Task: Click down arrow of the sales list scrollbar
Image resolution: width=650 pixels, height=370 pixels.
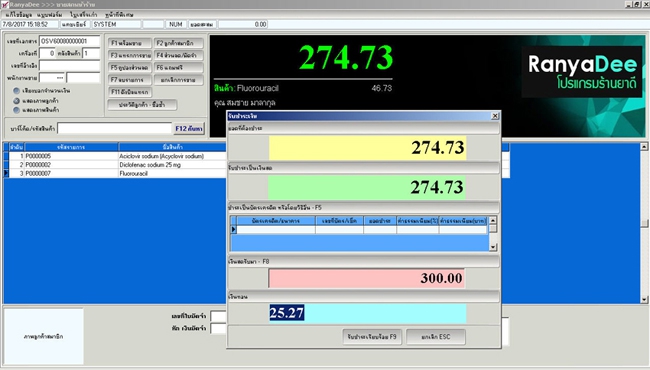Action: pyautogui.click(x=644, y=299)
